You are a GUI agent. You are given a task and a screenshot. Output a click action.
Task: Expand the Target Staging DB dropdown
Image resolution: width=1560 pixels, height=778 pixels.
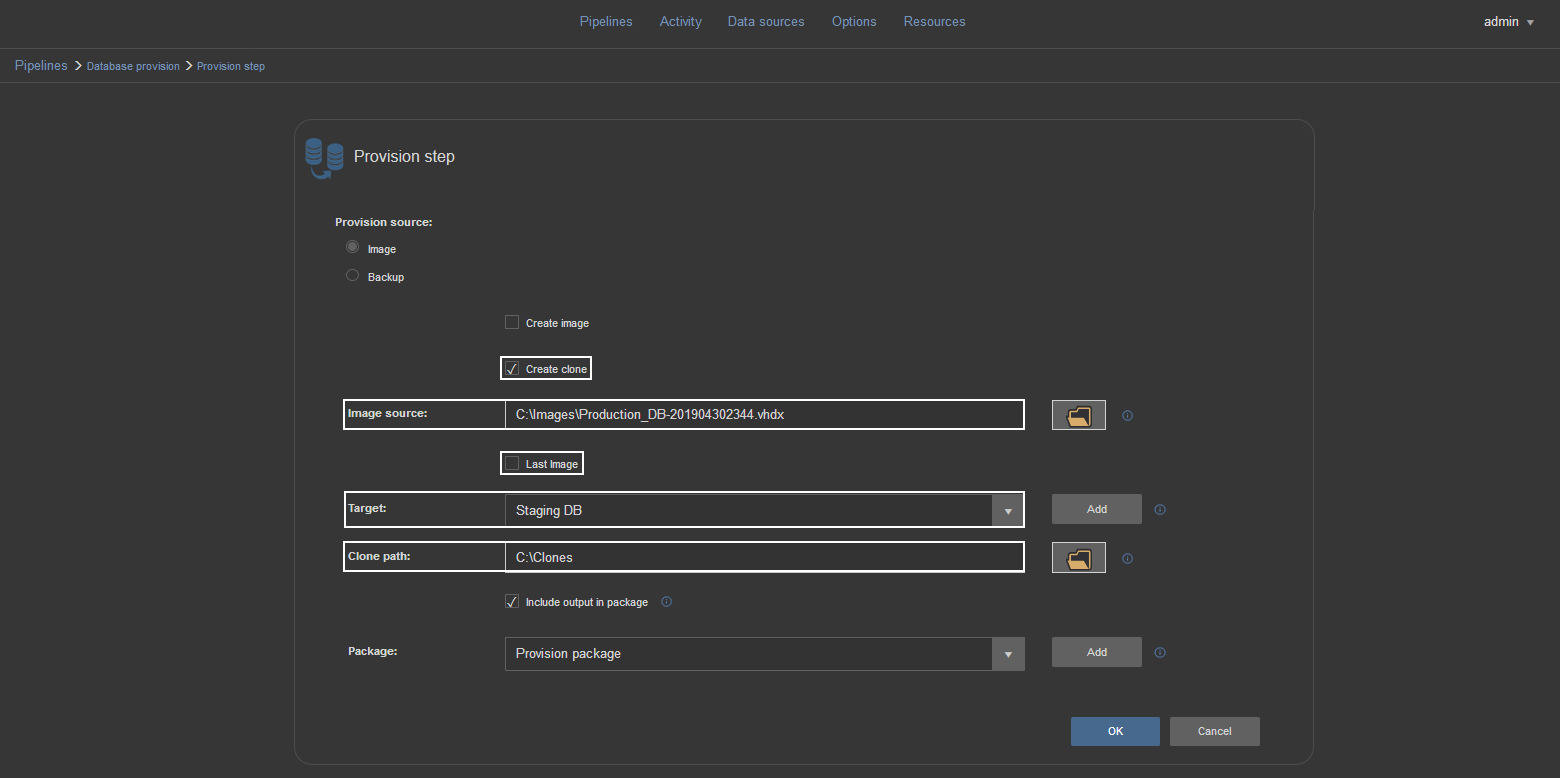tap(1007, 510)
